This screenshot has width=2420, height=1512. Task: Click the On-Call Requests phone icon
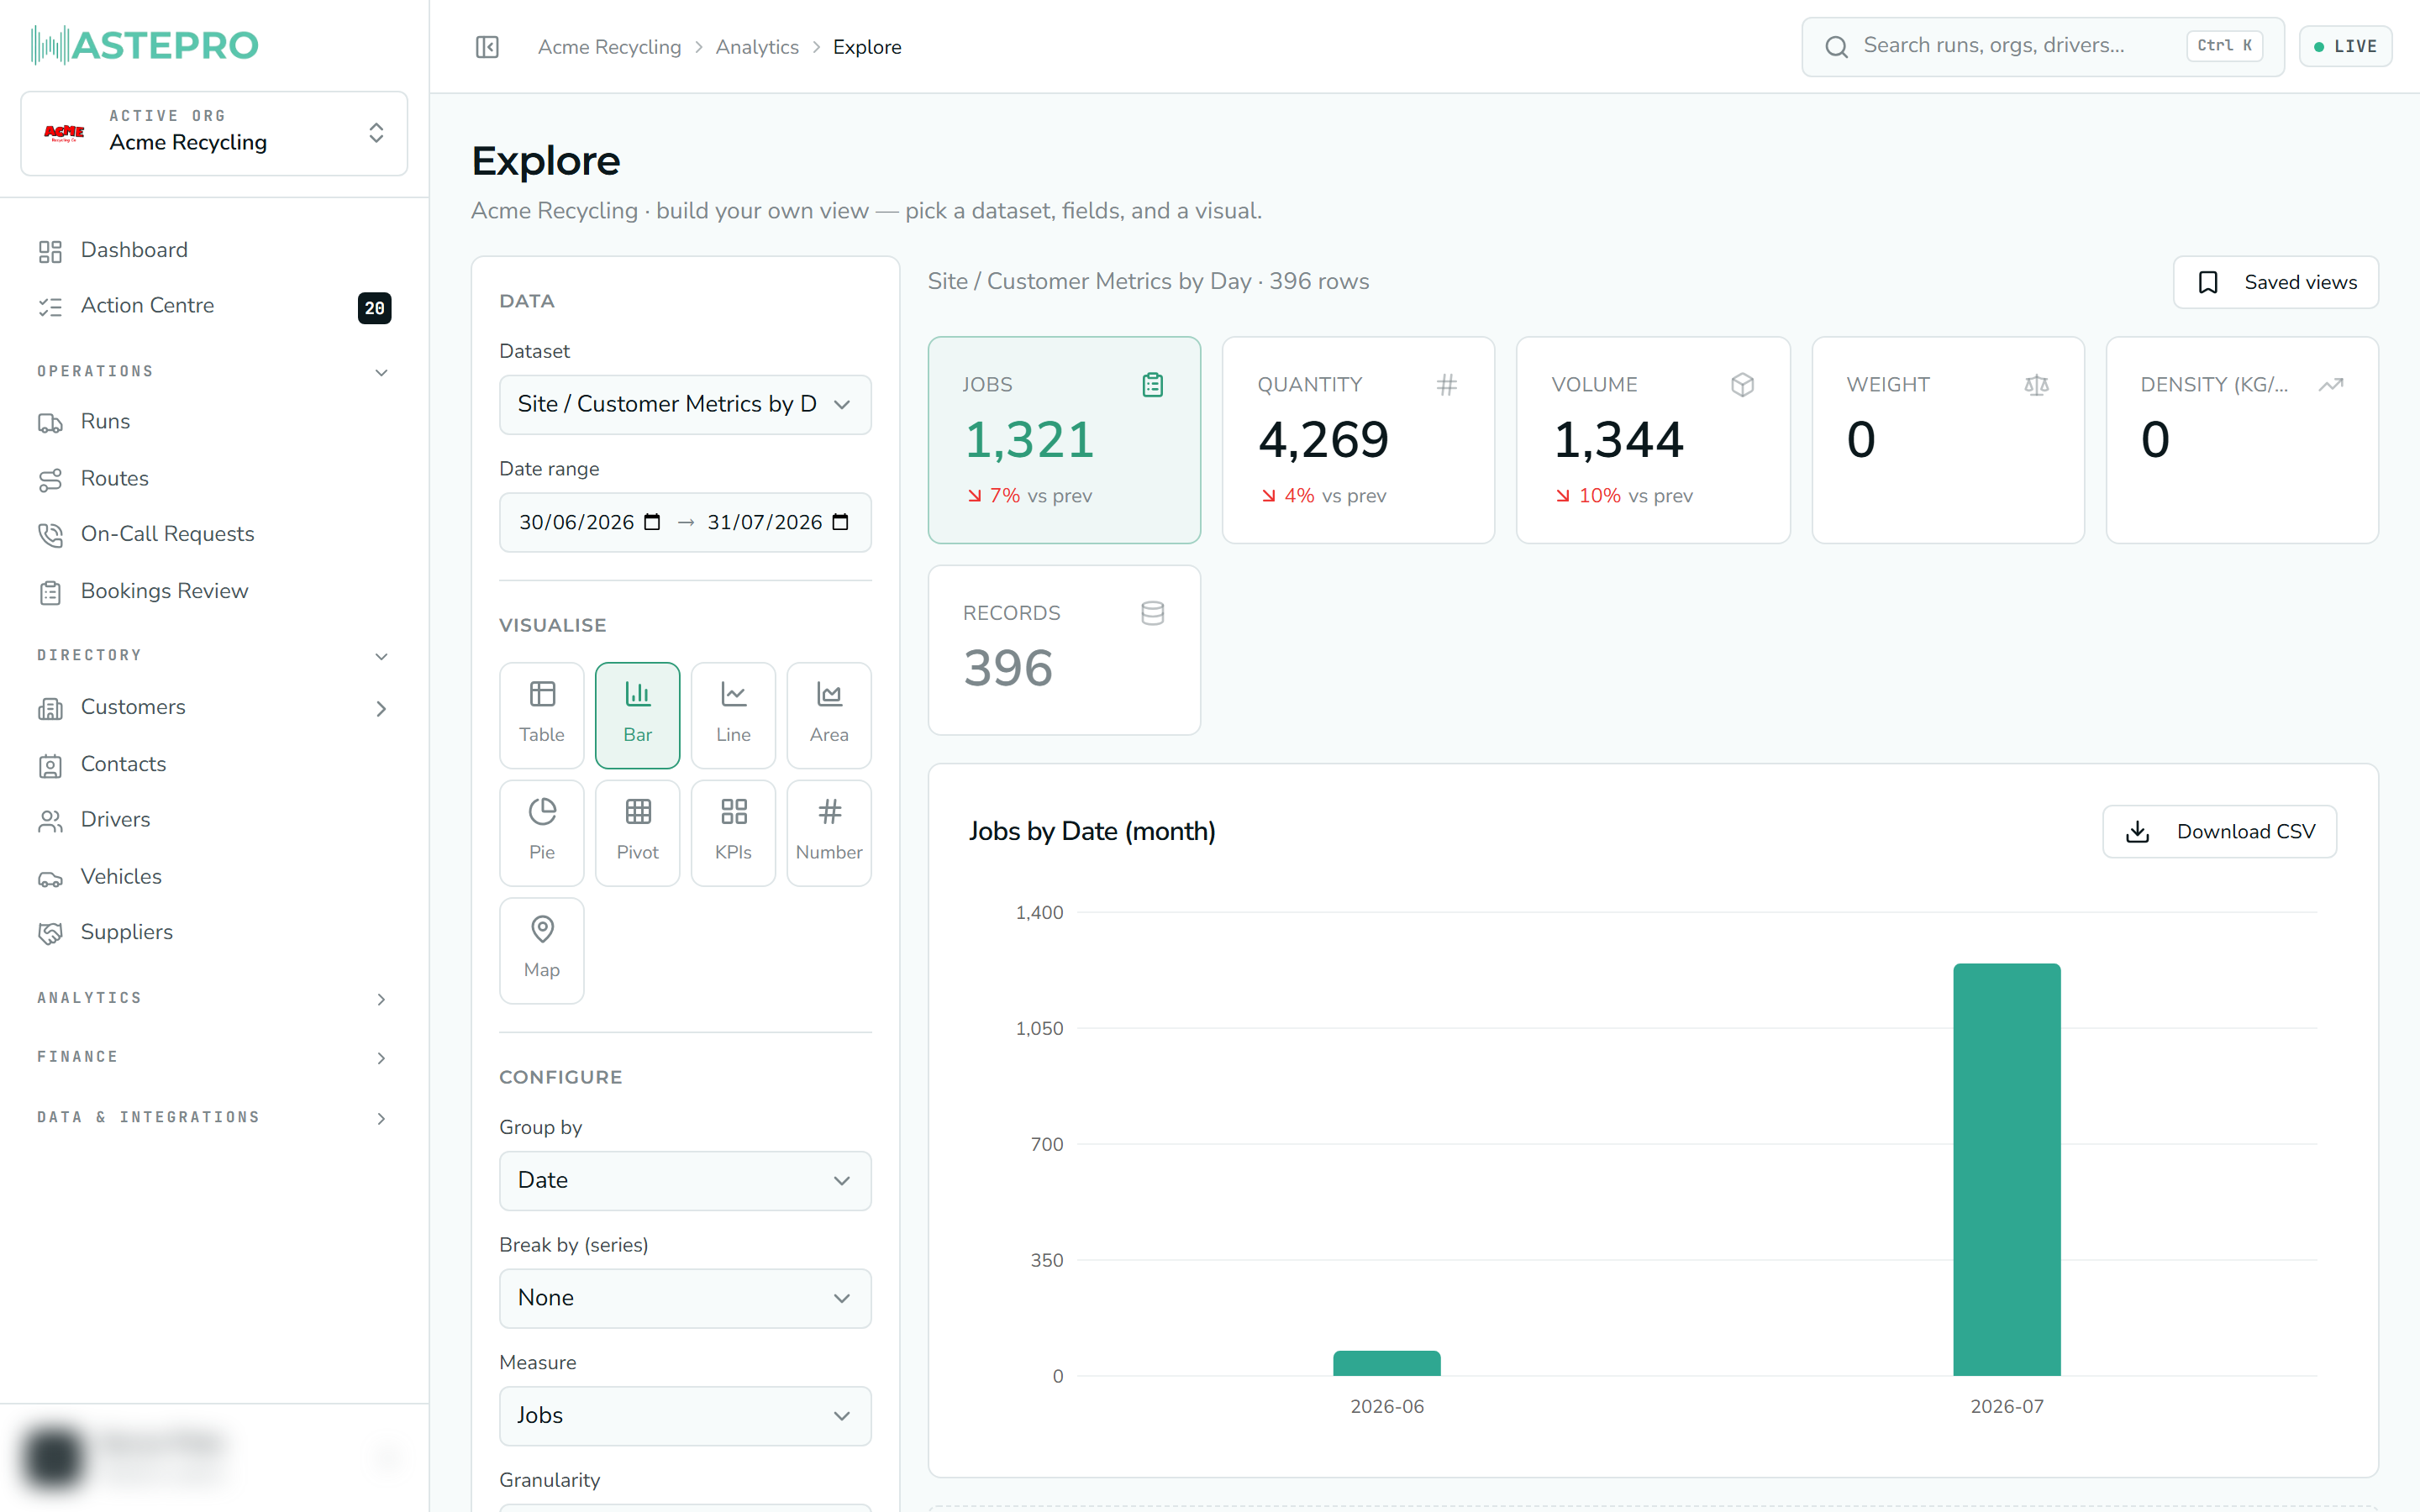point(50,535)
